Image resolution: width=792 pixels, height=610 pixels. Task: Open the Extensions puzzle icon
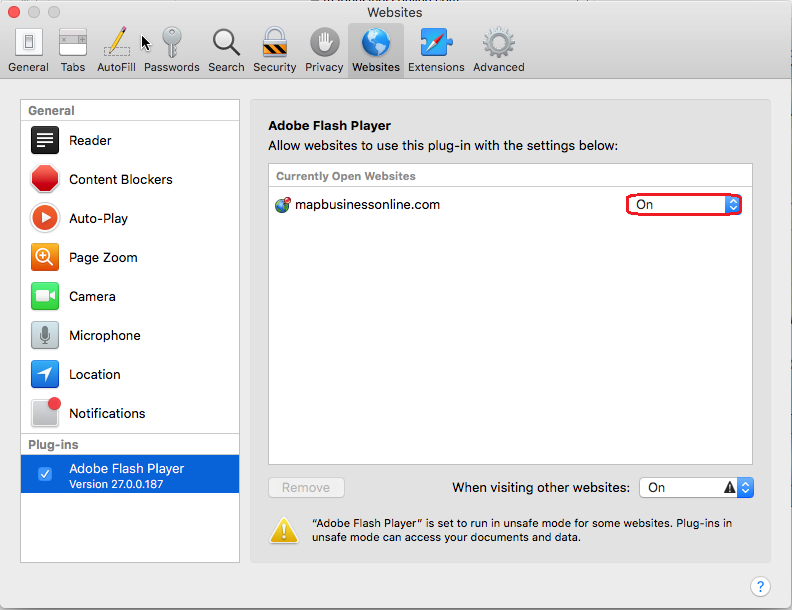click(436, 42)
